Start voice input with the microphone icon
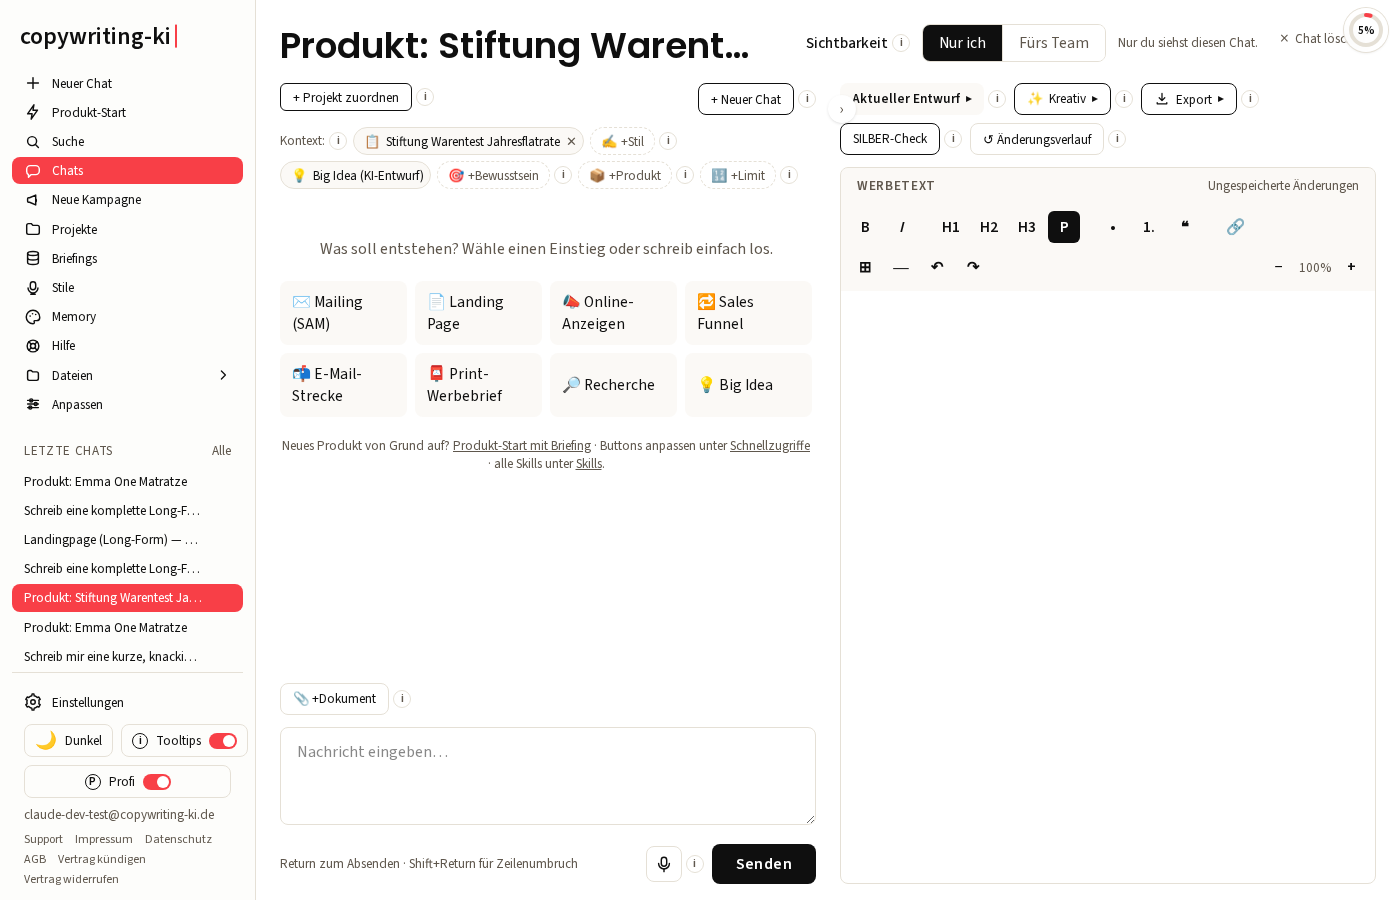The height and width of the screenshot is (900, 1400). [664, 864]
